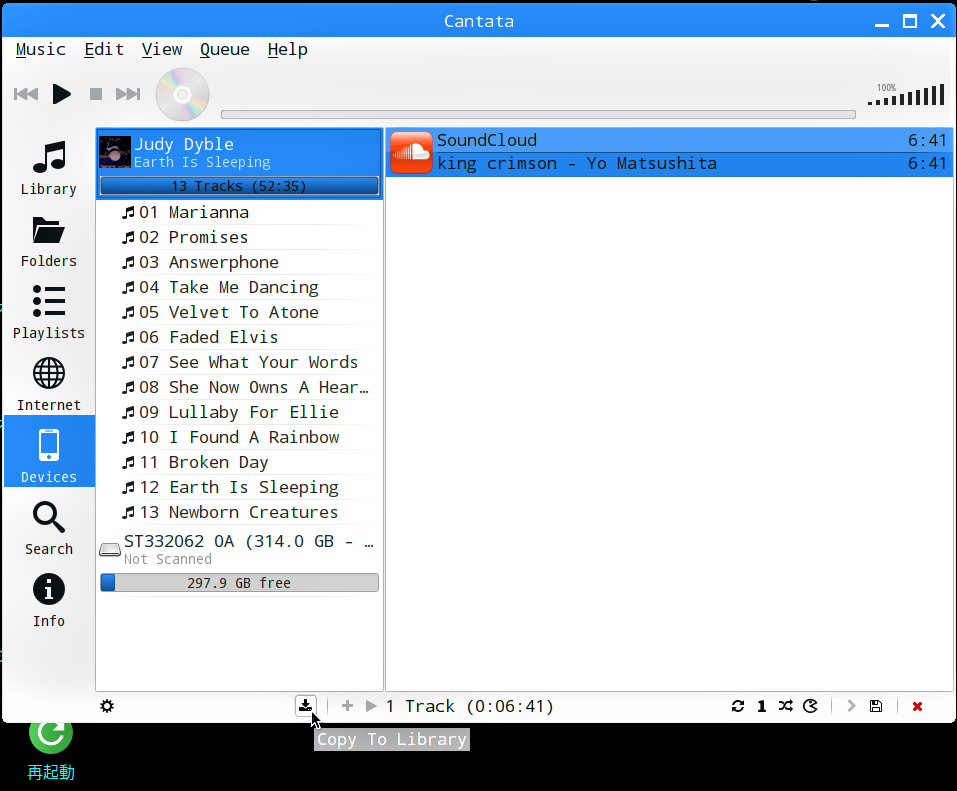Open the Music menu
Screen dimensions: 957x791
(40, 49)
